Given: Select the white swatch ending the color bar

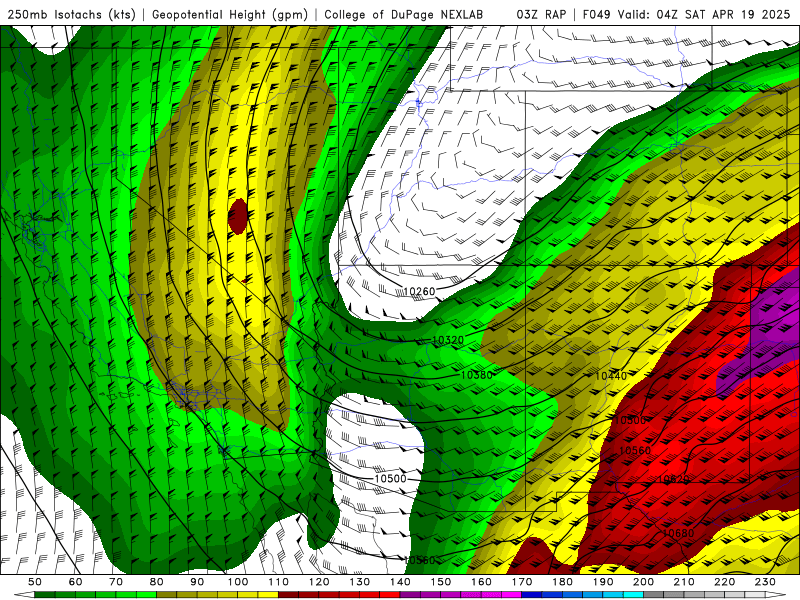Looking at the screenshot, I should (x=755, y=593).
